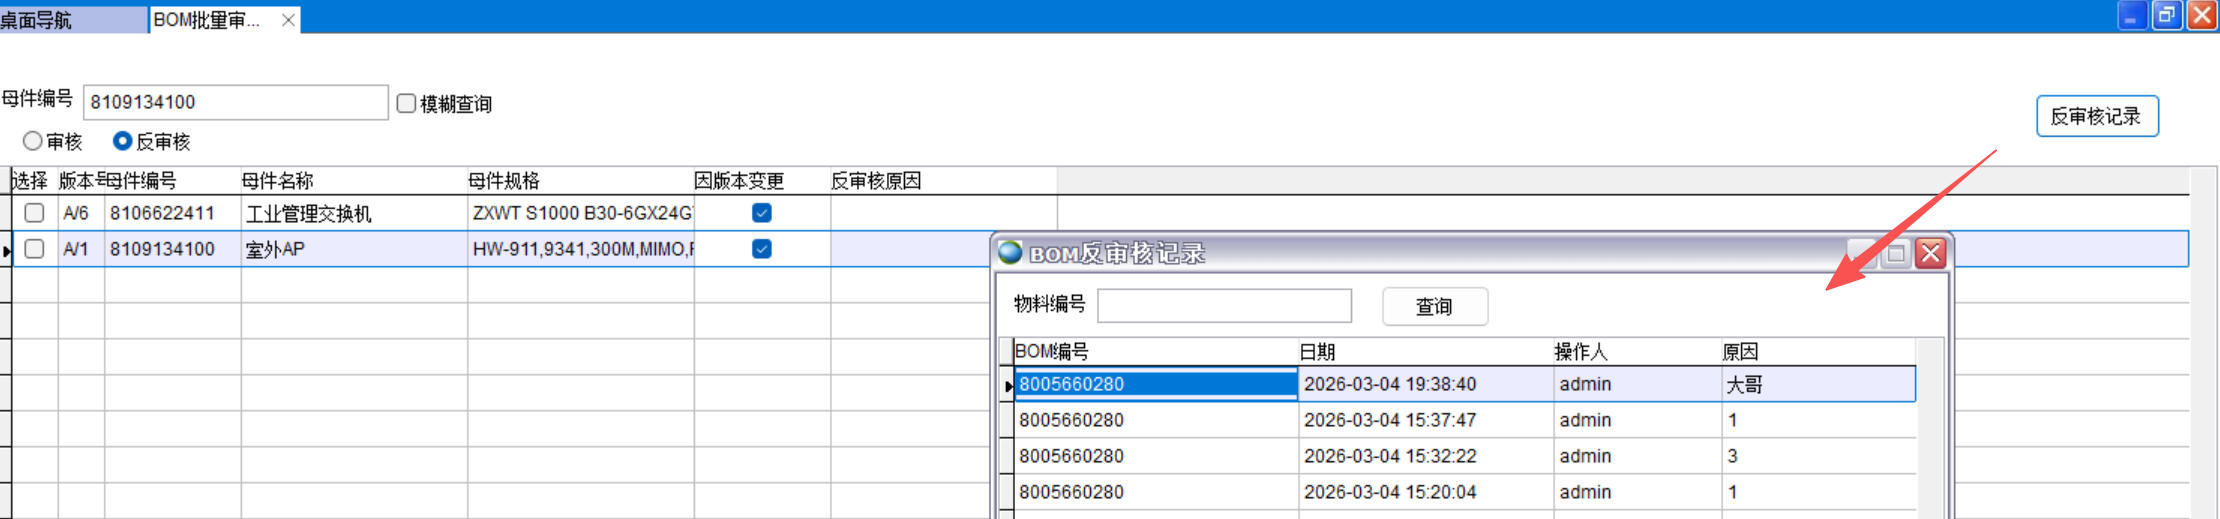
Task: Check the select box for 室外AP row
Action: tap(35, 249)
